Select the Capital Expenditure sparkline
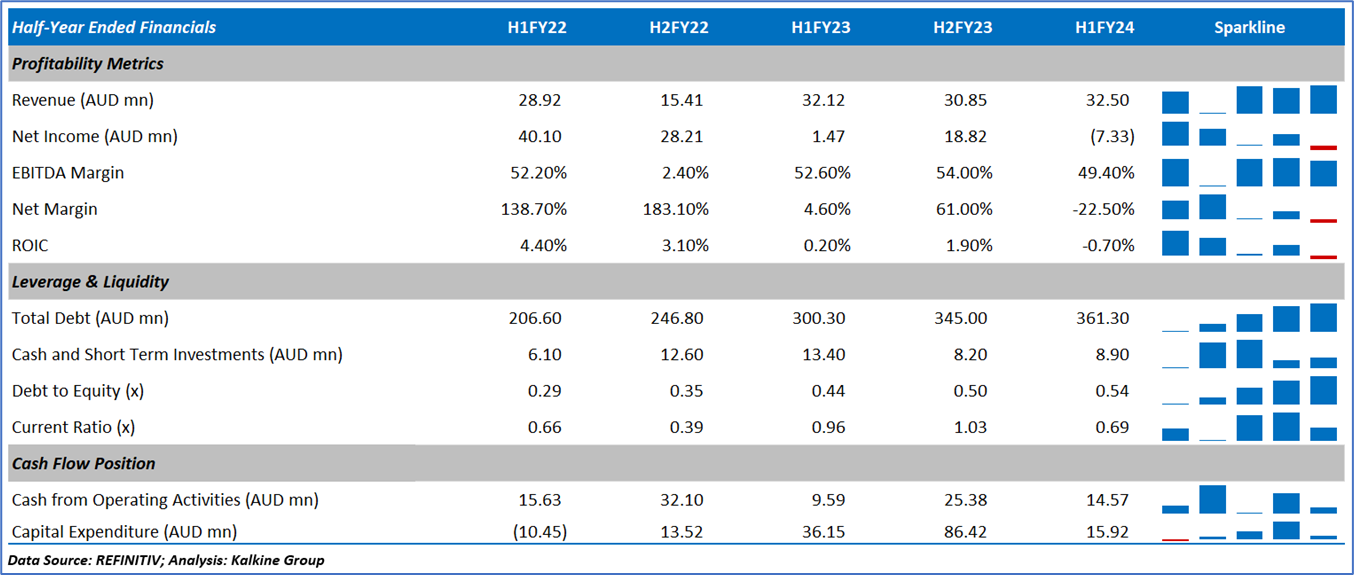The width and height of the screenshot is (1354, 575). tap(1249, 531)
